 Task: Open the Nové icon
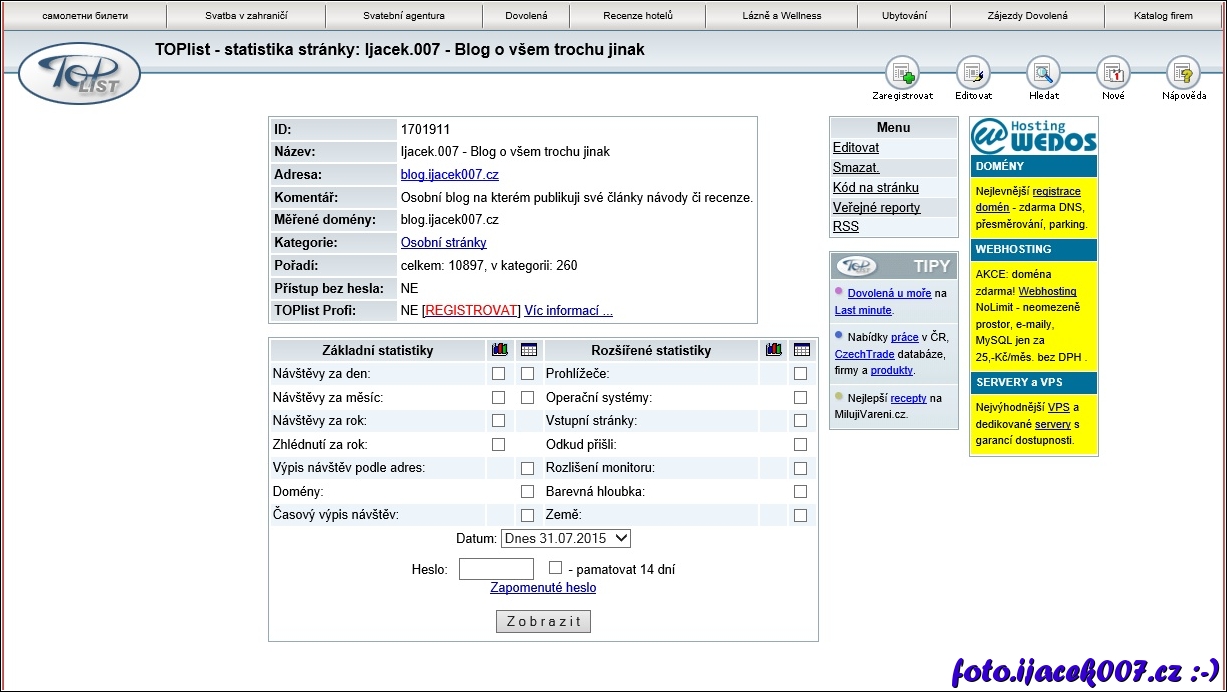coord(1113,73)
